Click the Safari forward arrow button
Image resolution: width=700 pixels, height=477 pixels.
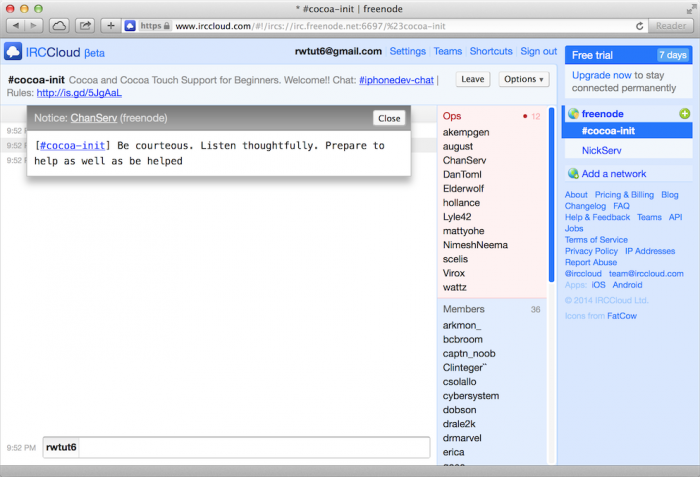[x=34, y=26]
